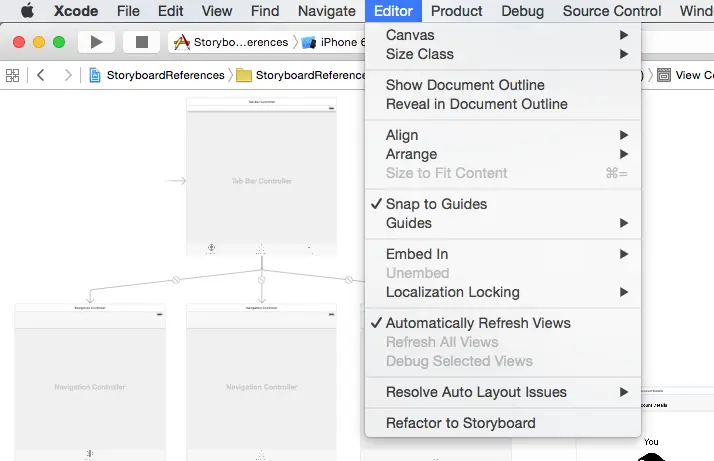Click StoryboardReferences project in jump bar
Screen dimensions: 714x461
click(x=158, y=75)
